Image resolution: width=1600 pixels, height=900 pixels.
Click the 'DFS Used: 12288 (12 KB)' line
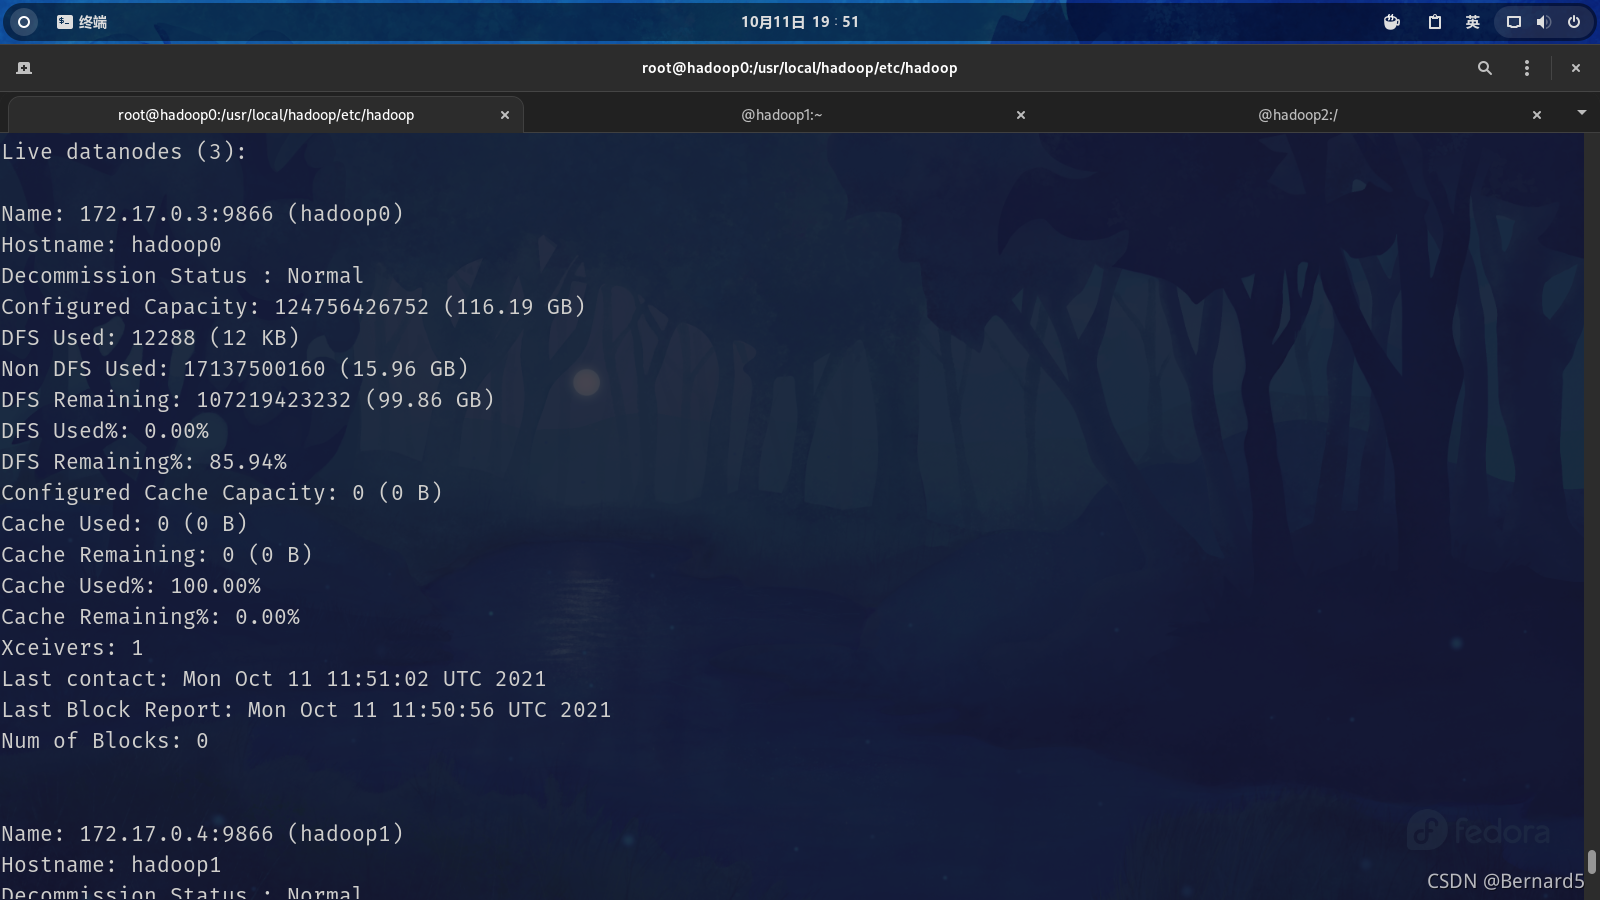[x=150, y=338]
